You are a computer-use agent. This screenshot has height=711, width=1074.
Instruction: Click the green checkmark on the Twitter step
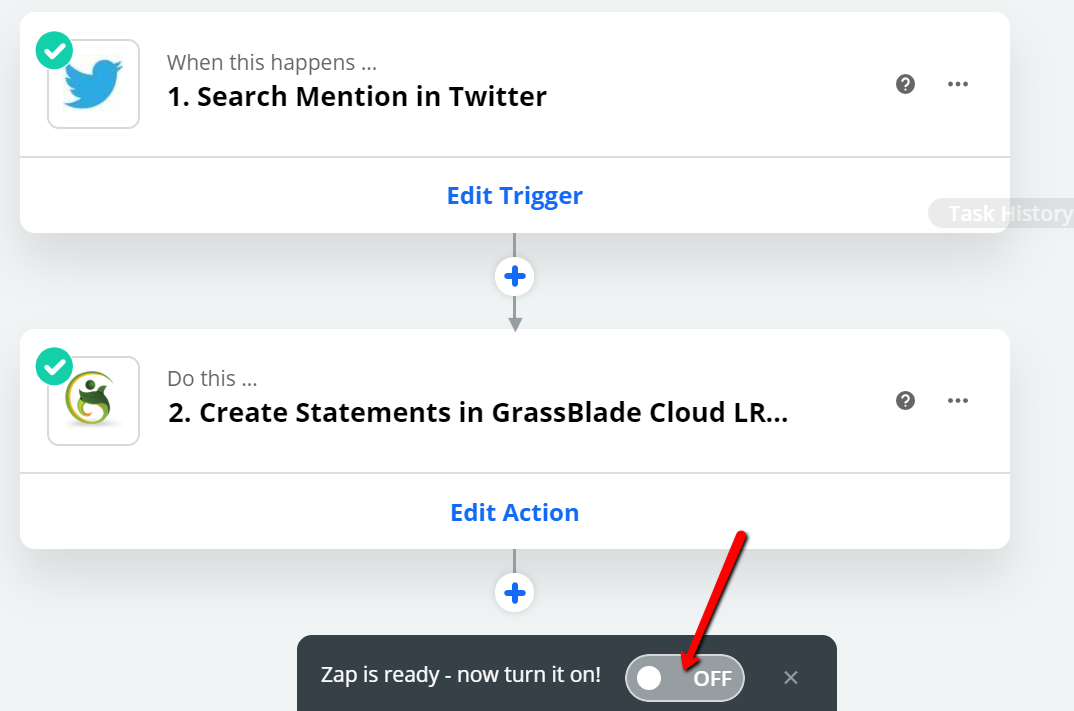pos(54,50)
